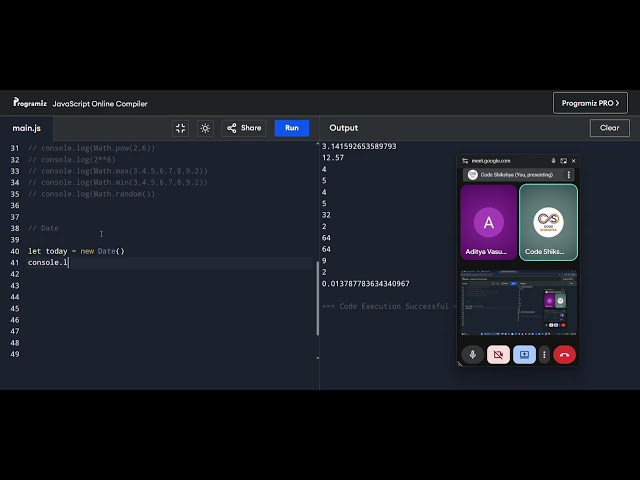Screen dimensions: 640x480
Task: Exit fullscreen editor mode icon
Action: pyautogui.click(x=180, y=128)
